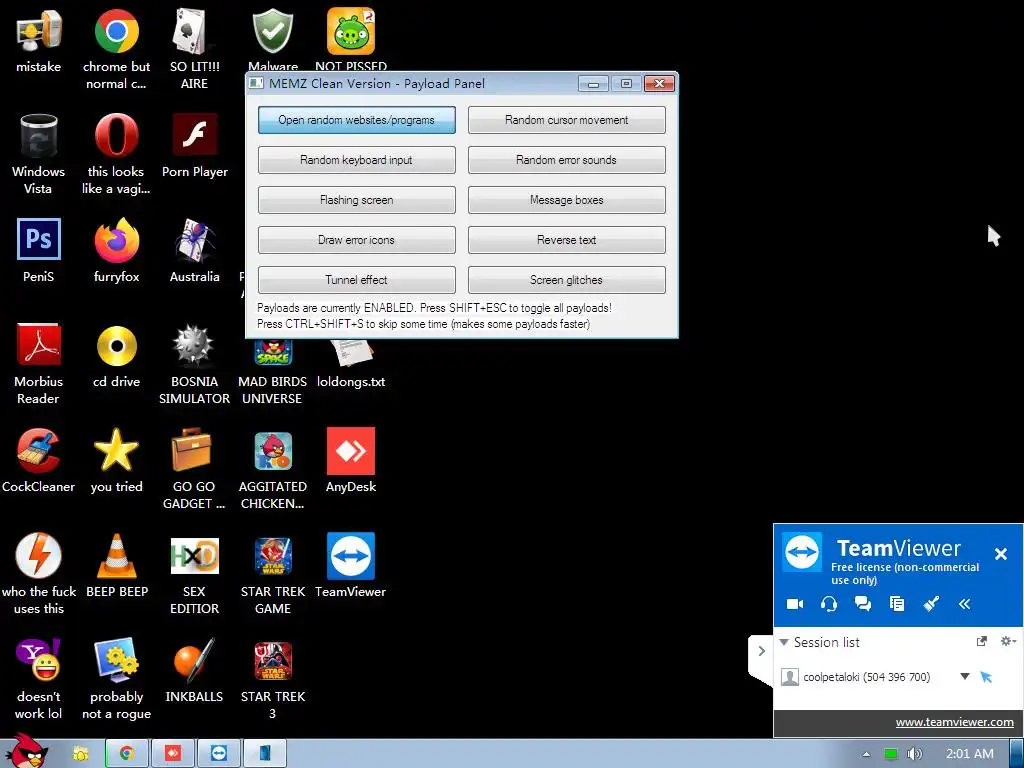
Task: Open Session list gear settings dropdown
Action: (x=1008, y=641)
